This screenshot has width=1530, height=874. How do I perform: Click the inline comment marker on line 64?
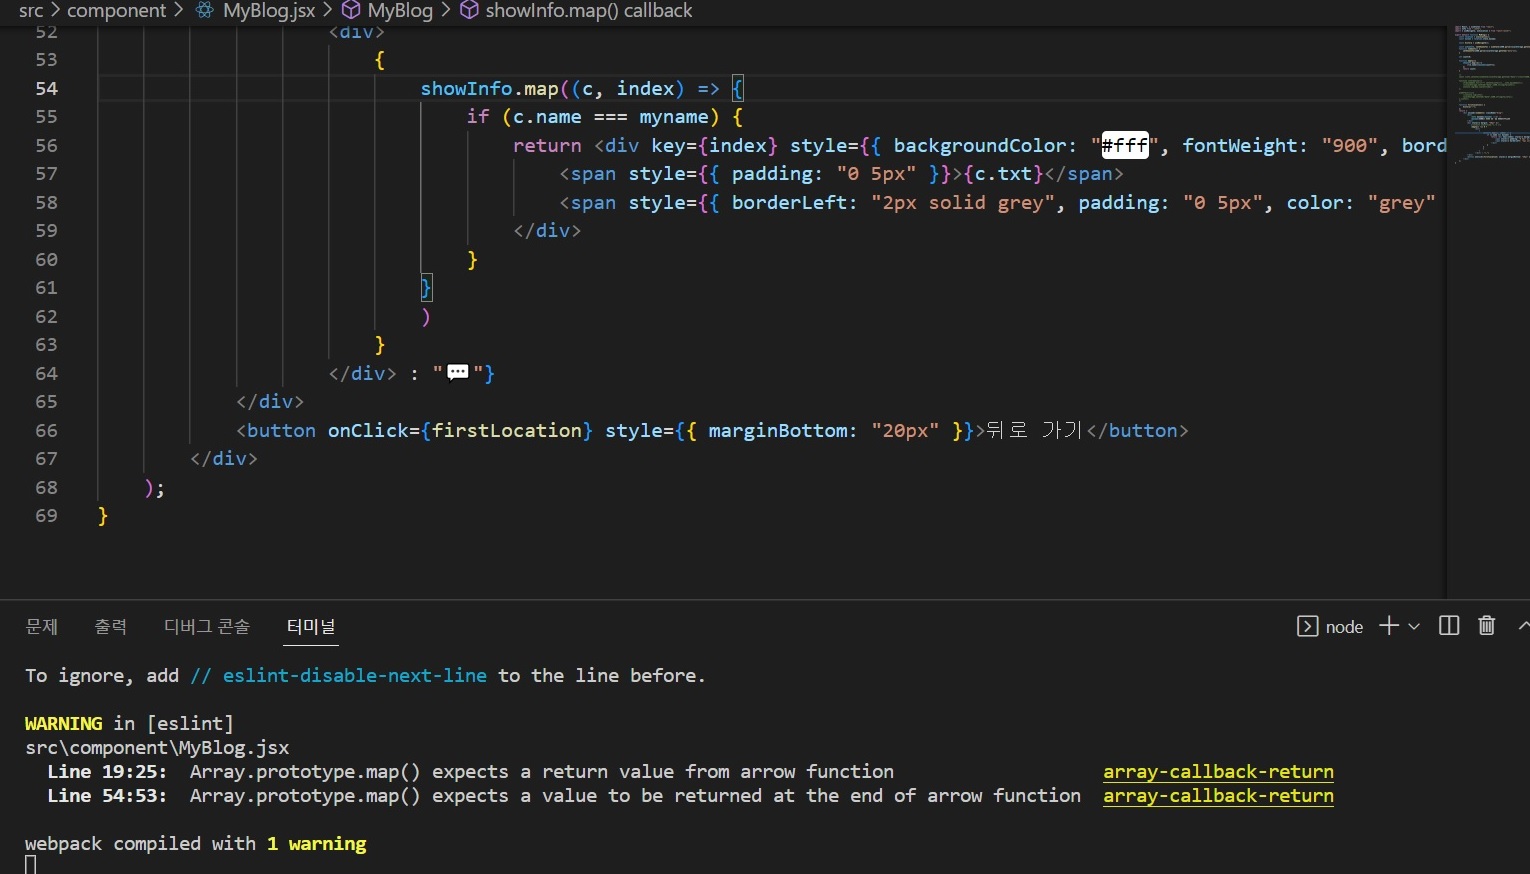point(459,373)
